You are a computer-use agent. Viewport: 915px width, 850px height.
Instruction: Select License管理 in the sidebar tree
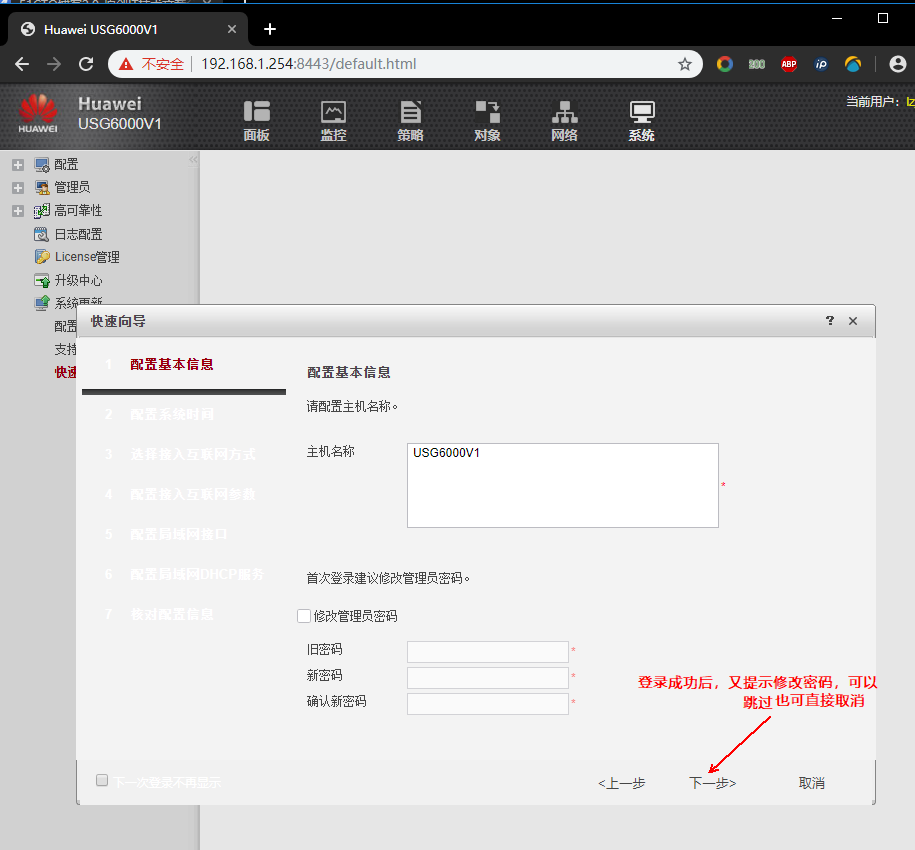click(x=87, y=257)
